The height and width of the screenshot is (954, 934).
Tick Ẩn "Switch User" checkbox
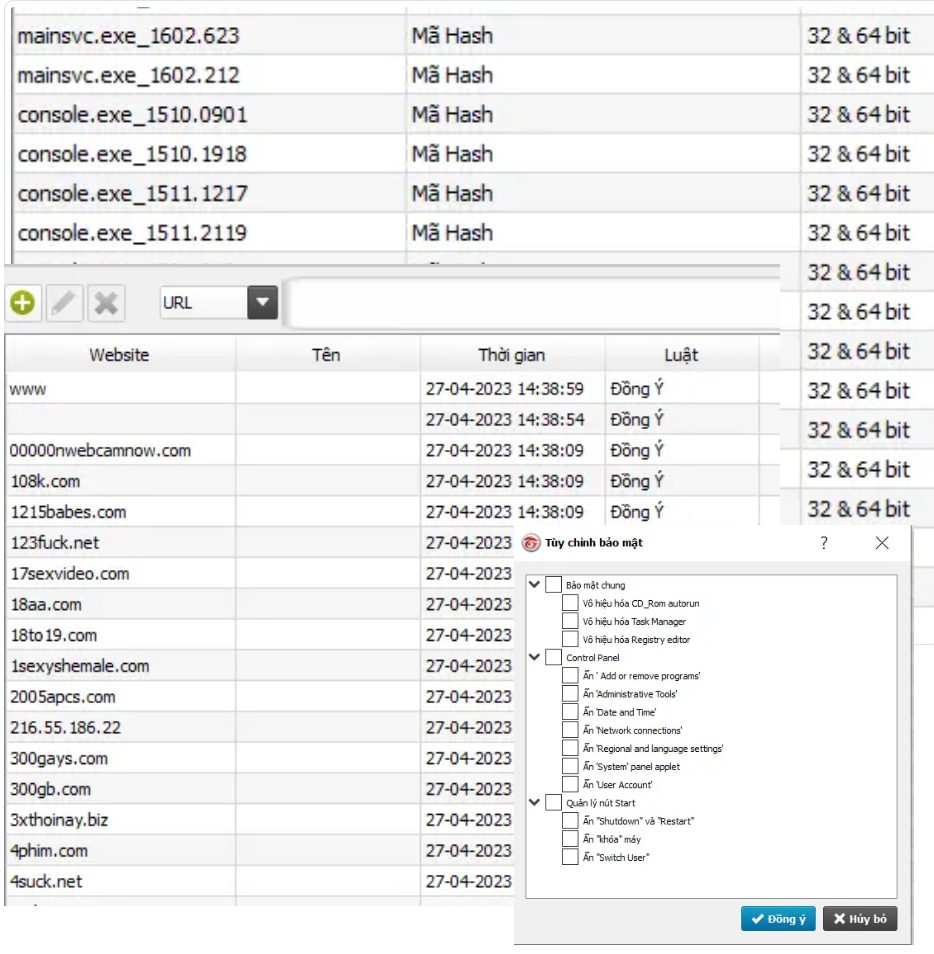pos(570,857)
